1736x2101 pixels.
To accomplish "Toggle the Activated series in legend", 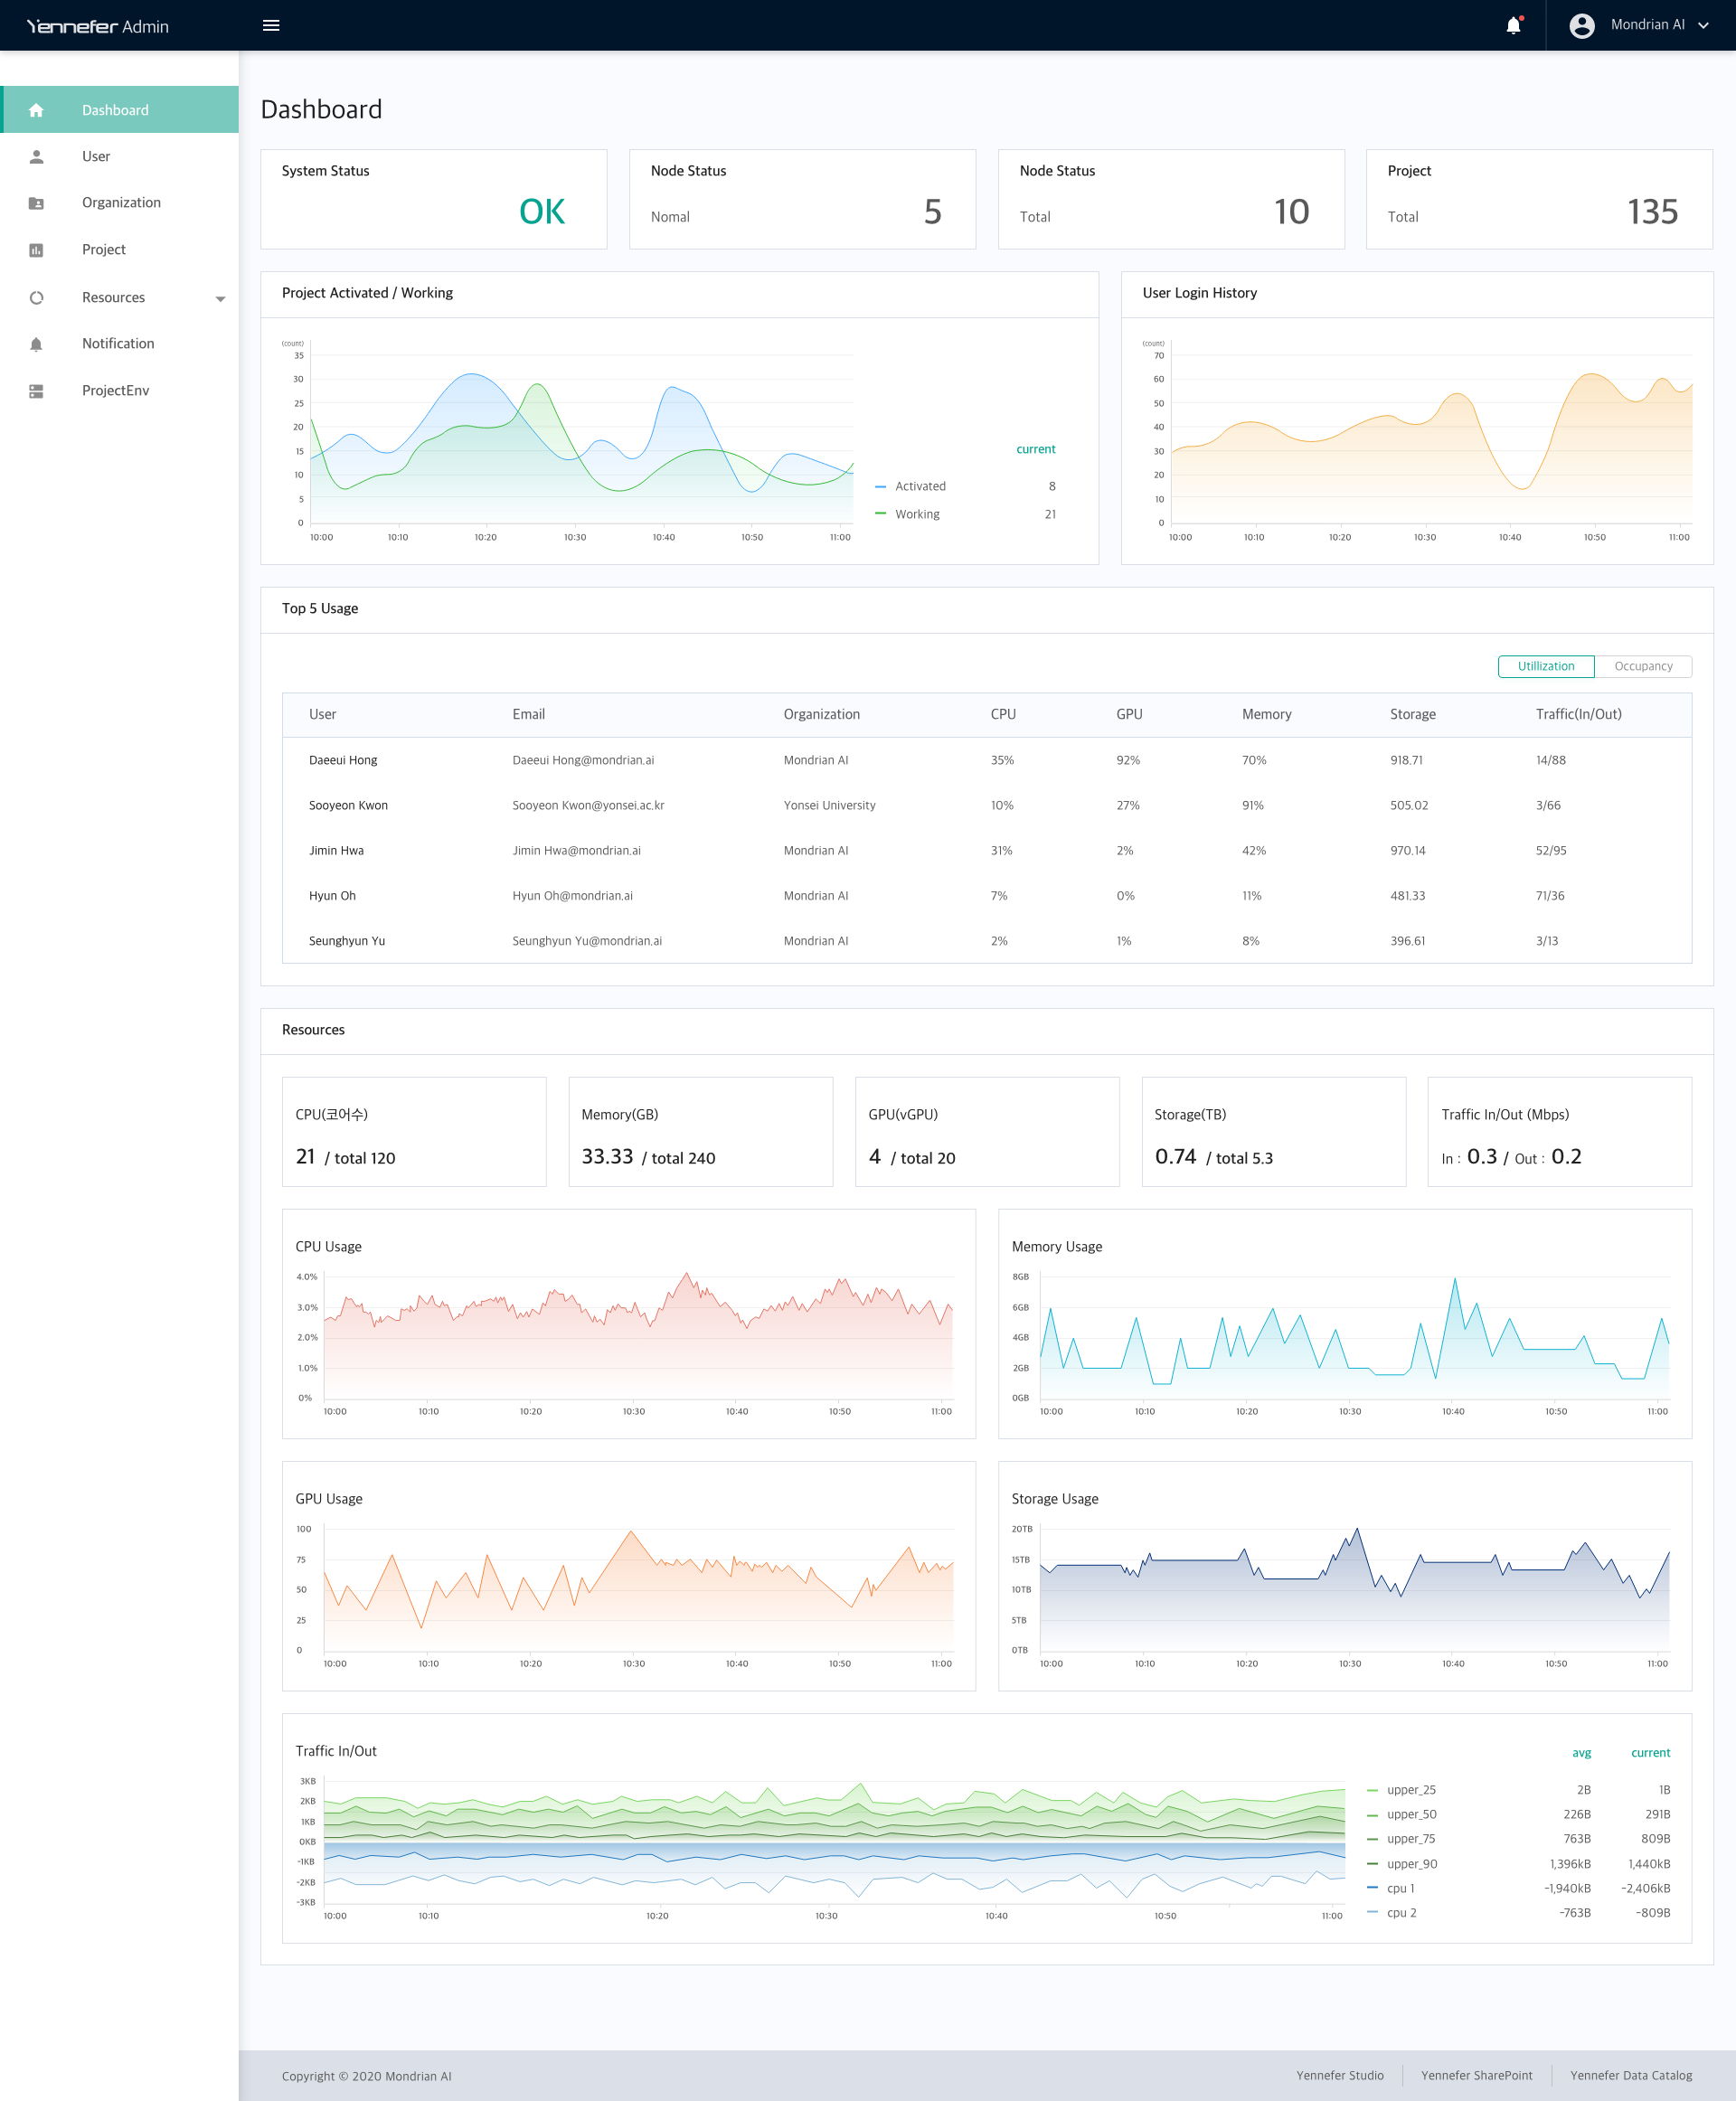I will [919, 486].
